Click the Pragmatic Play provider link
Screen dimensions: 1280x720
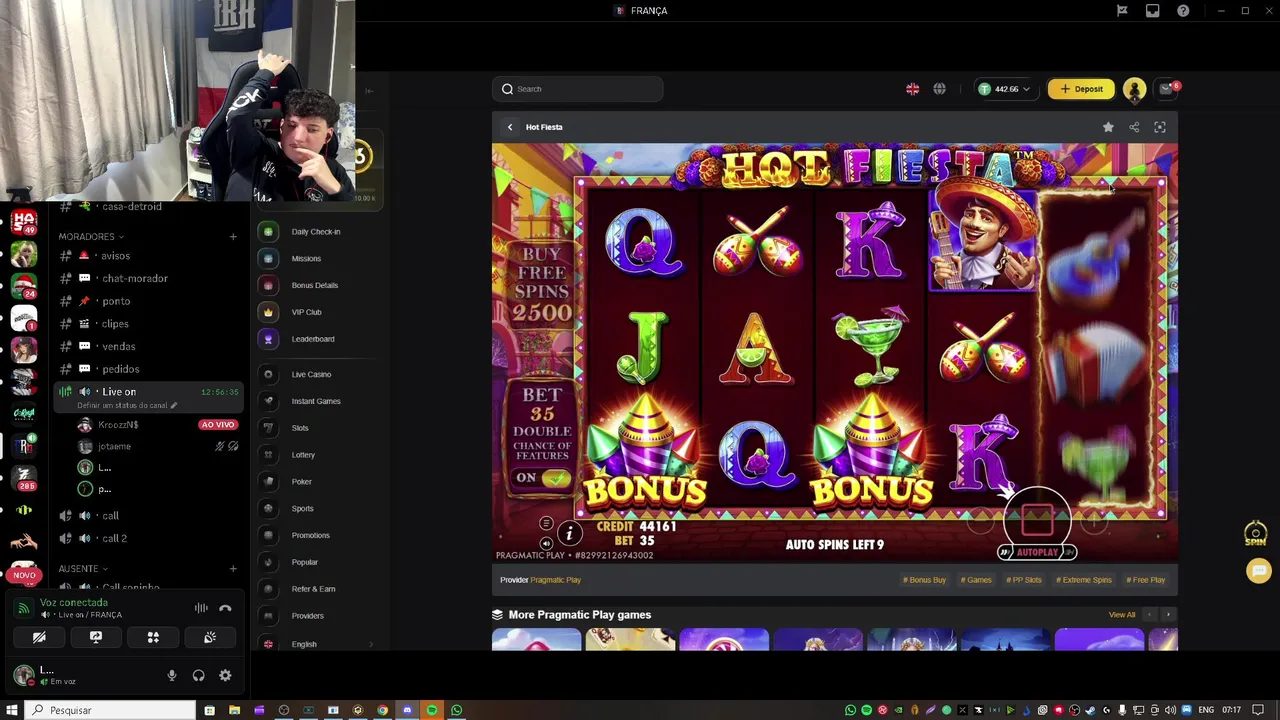pos(555,580)
